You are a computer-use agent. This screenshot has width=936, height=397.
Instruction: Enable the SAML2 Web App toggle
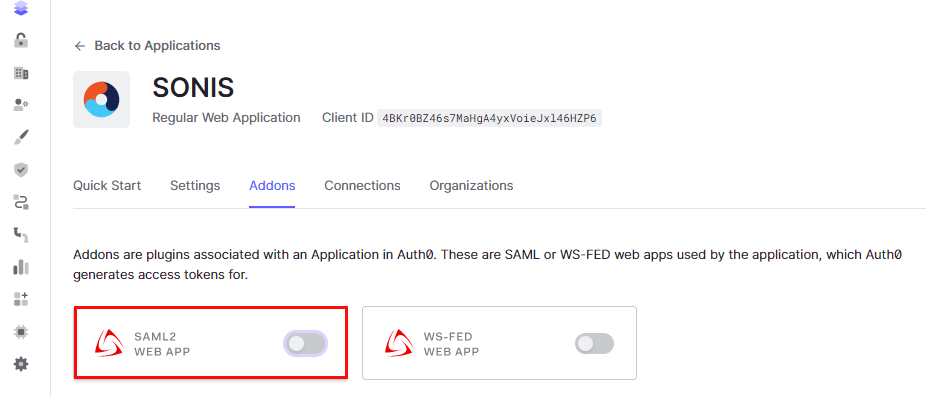pos(305,343)
